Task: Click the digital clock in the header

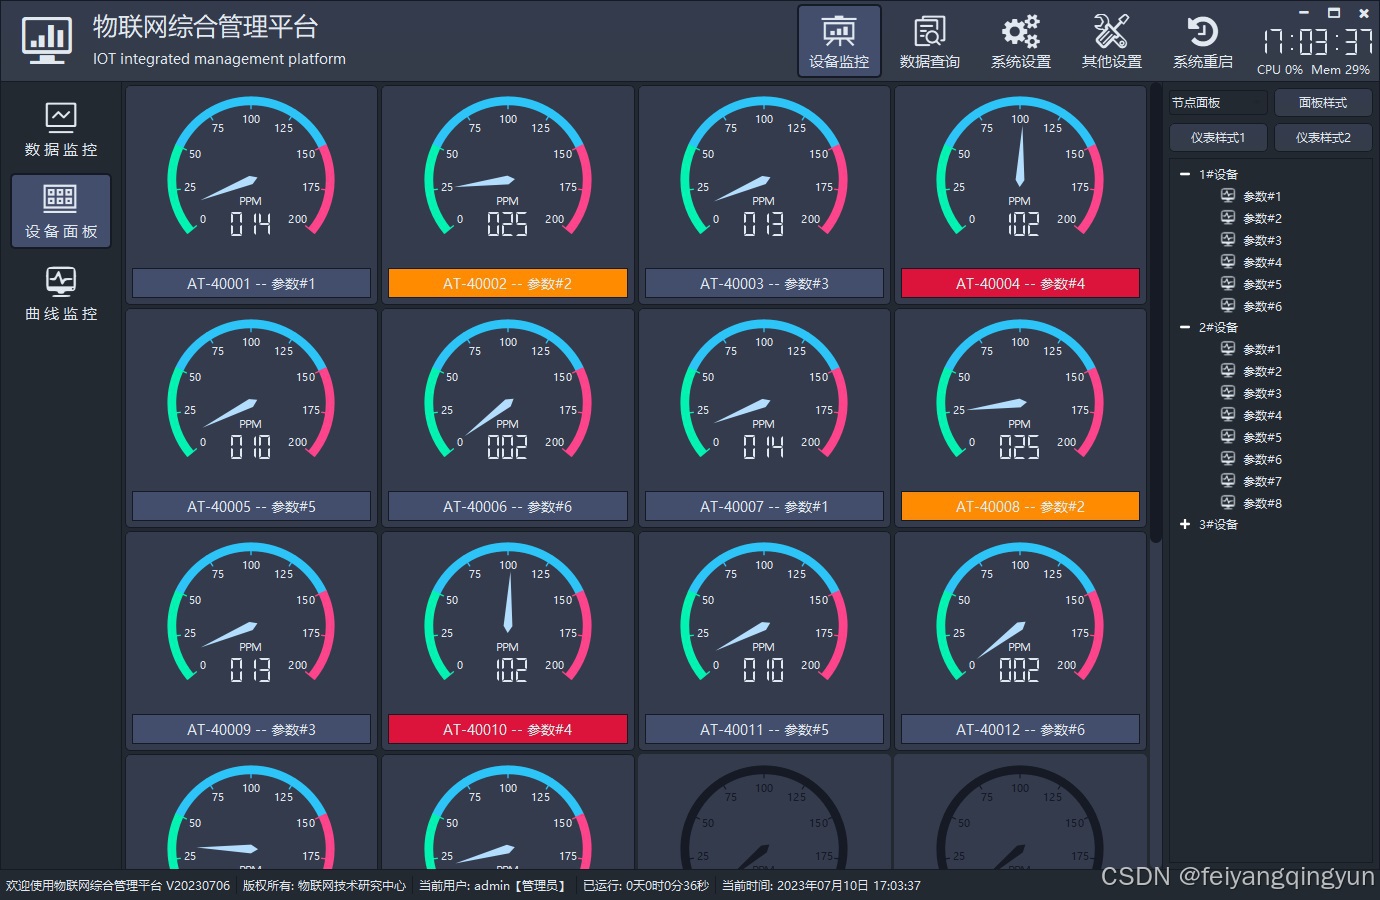Action: point(1317,41)
